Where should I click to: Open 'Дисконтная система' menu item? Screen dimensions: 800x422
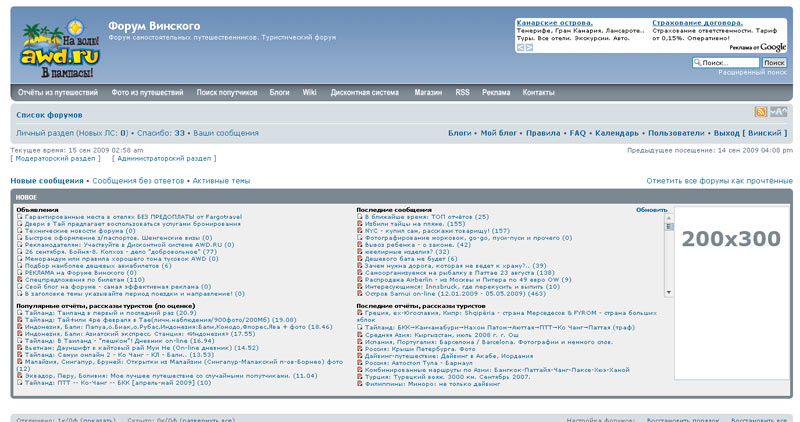pyautogui.click(x=365, y=92)
